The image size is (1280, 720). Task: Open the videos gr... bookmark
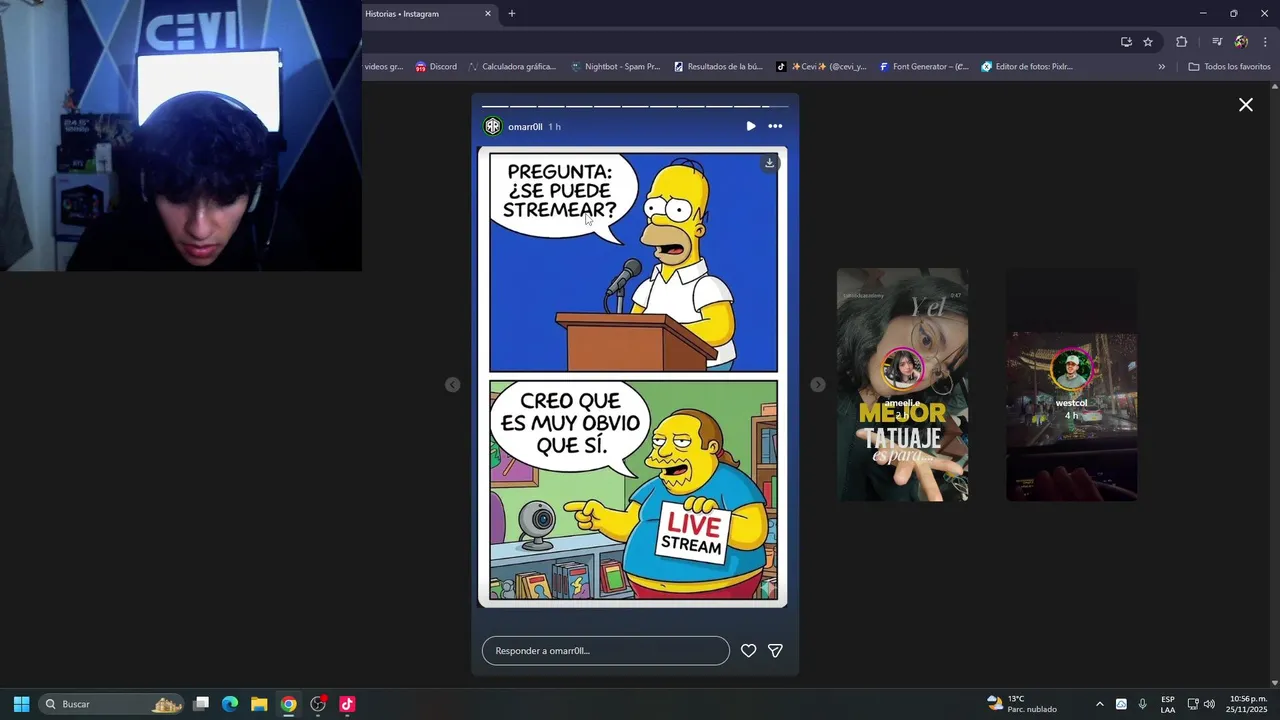(384, 67)
